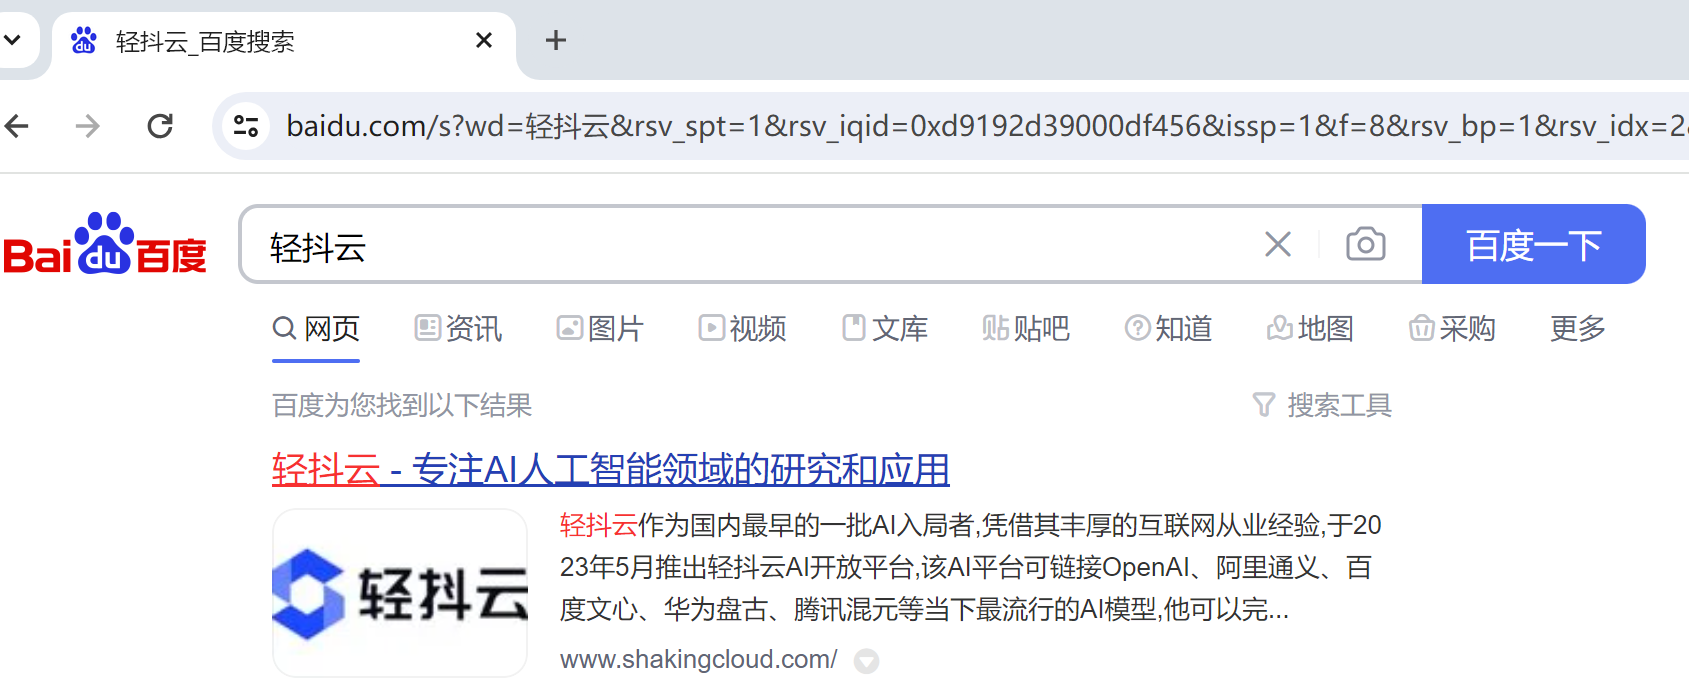Click the 百度为您找到以下结果 text
The image size is (1689, 683).
tap(402, 405)
